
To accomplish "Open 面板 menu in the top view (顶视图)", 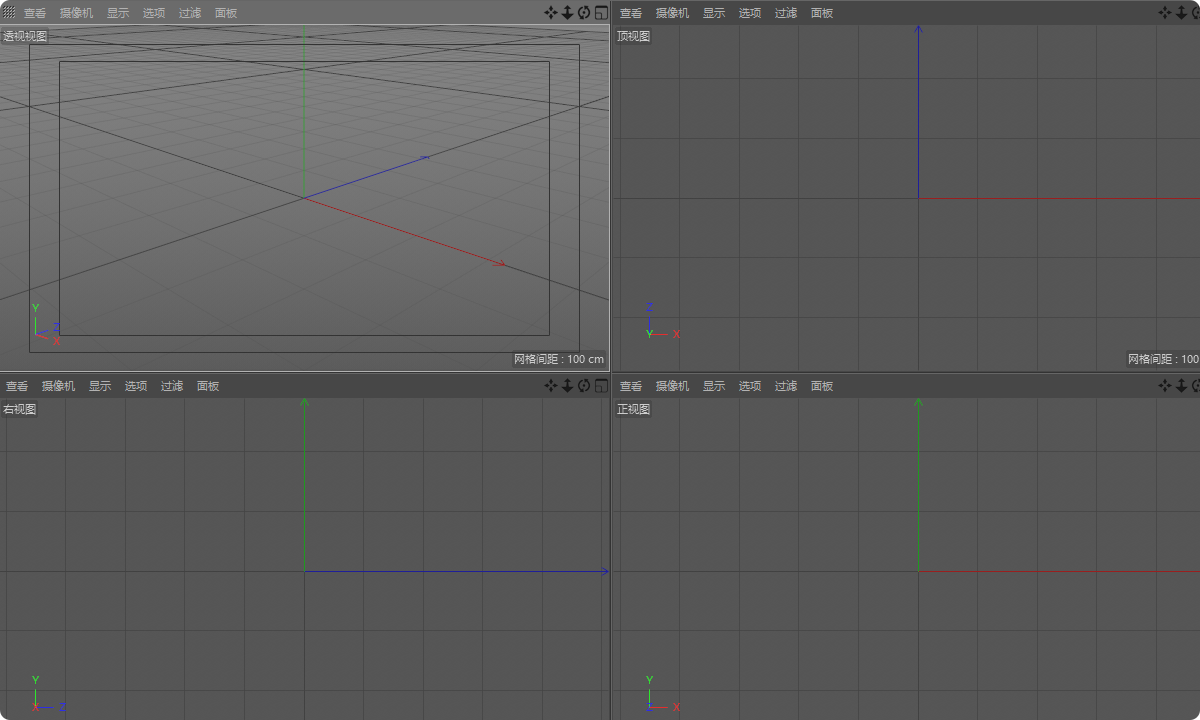I will click(x=822, y=13).
